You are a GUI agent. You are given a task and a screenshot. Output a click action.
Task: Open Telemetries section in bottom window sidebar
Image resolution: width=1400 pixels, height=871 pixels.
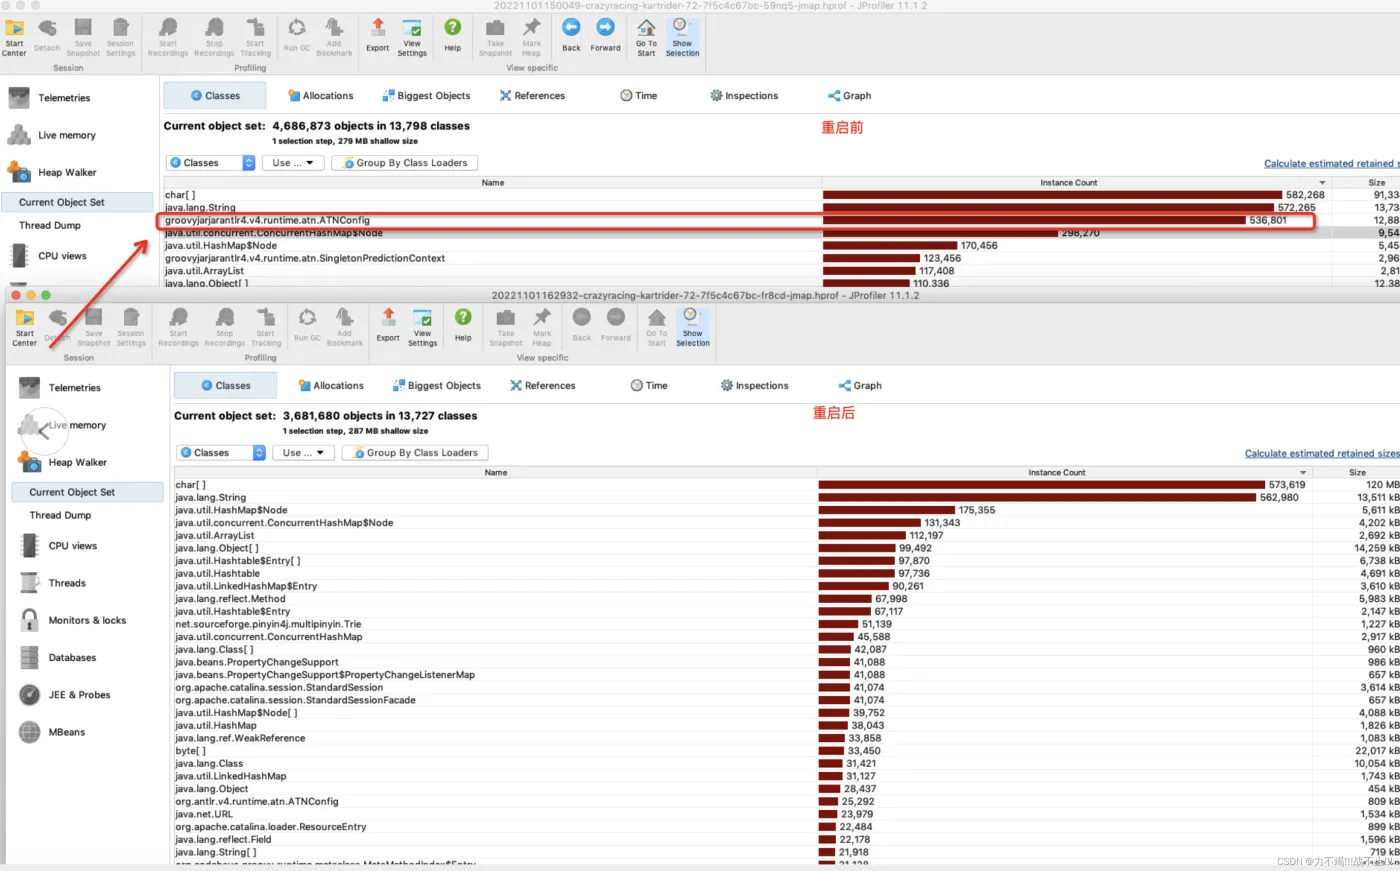[75, 388]
